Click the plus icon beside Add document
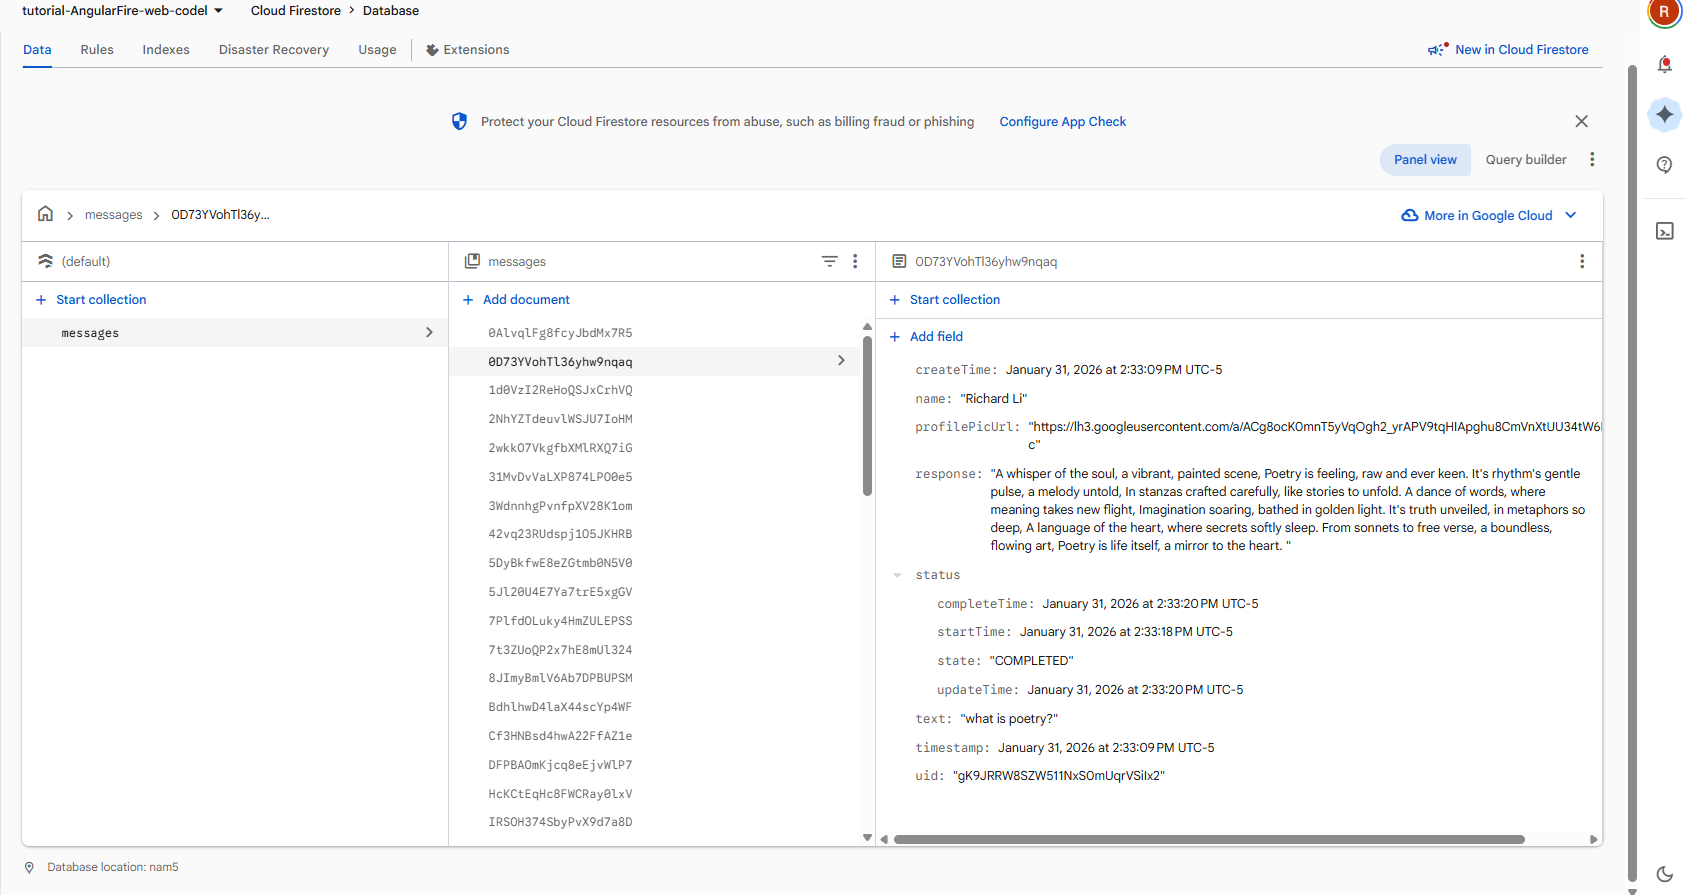 468,300
